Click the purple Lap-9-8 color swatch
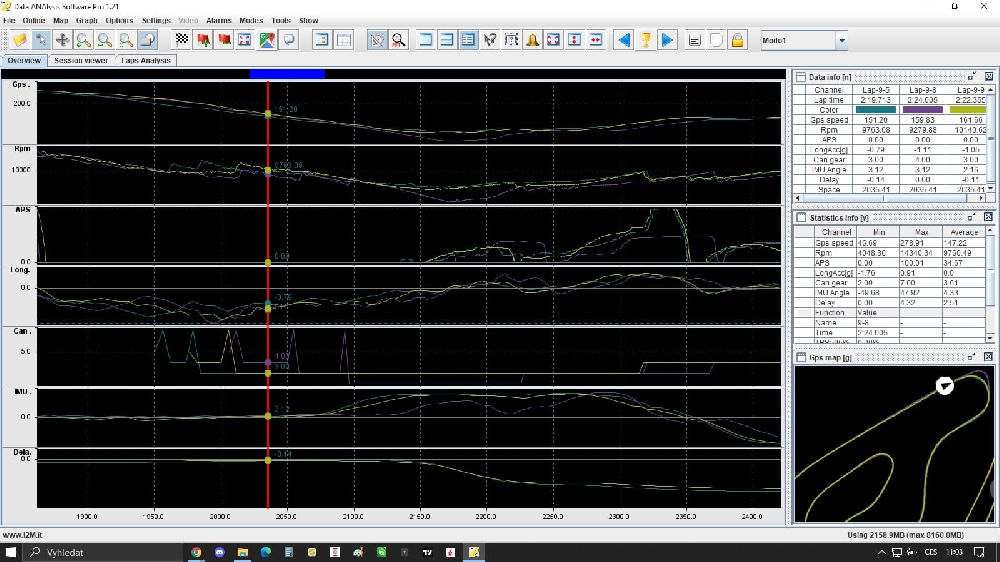 [x=922, y=110]
